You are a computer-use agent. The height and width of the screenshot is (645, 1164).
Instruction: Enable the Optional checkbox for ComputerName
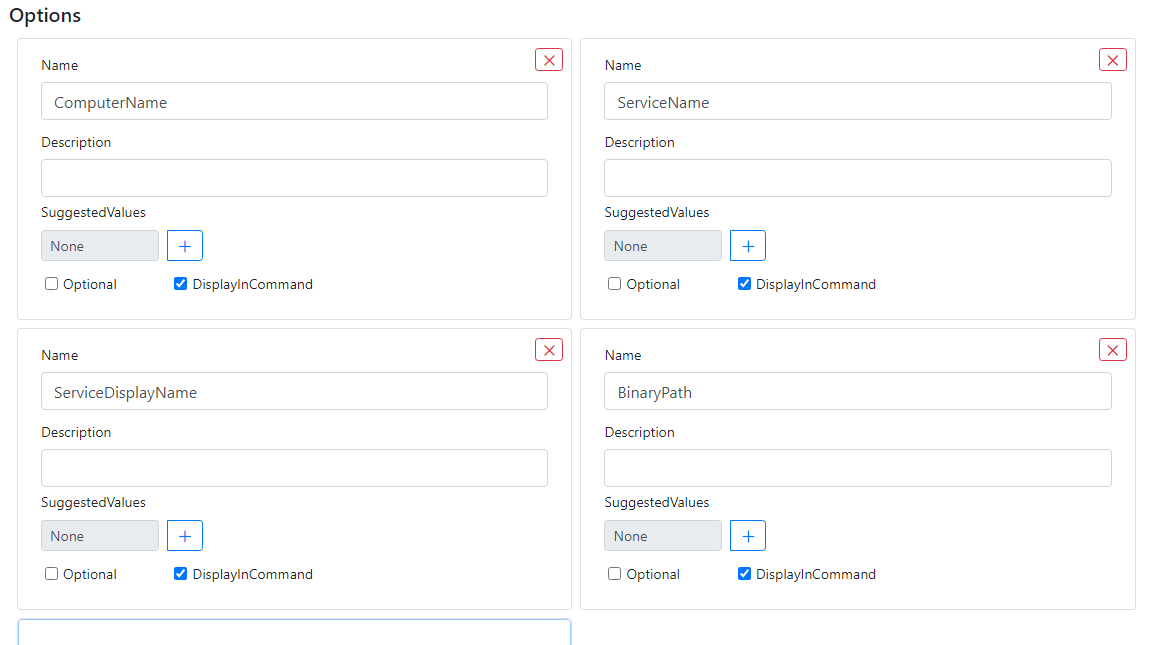pos(51,283)
